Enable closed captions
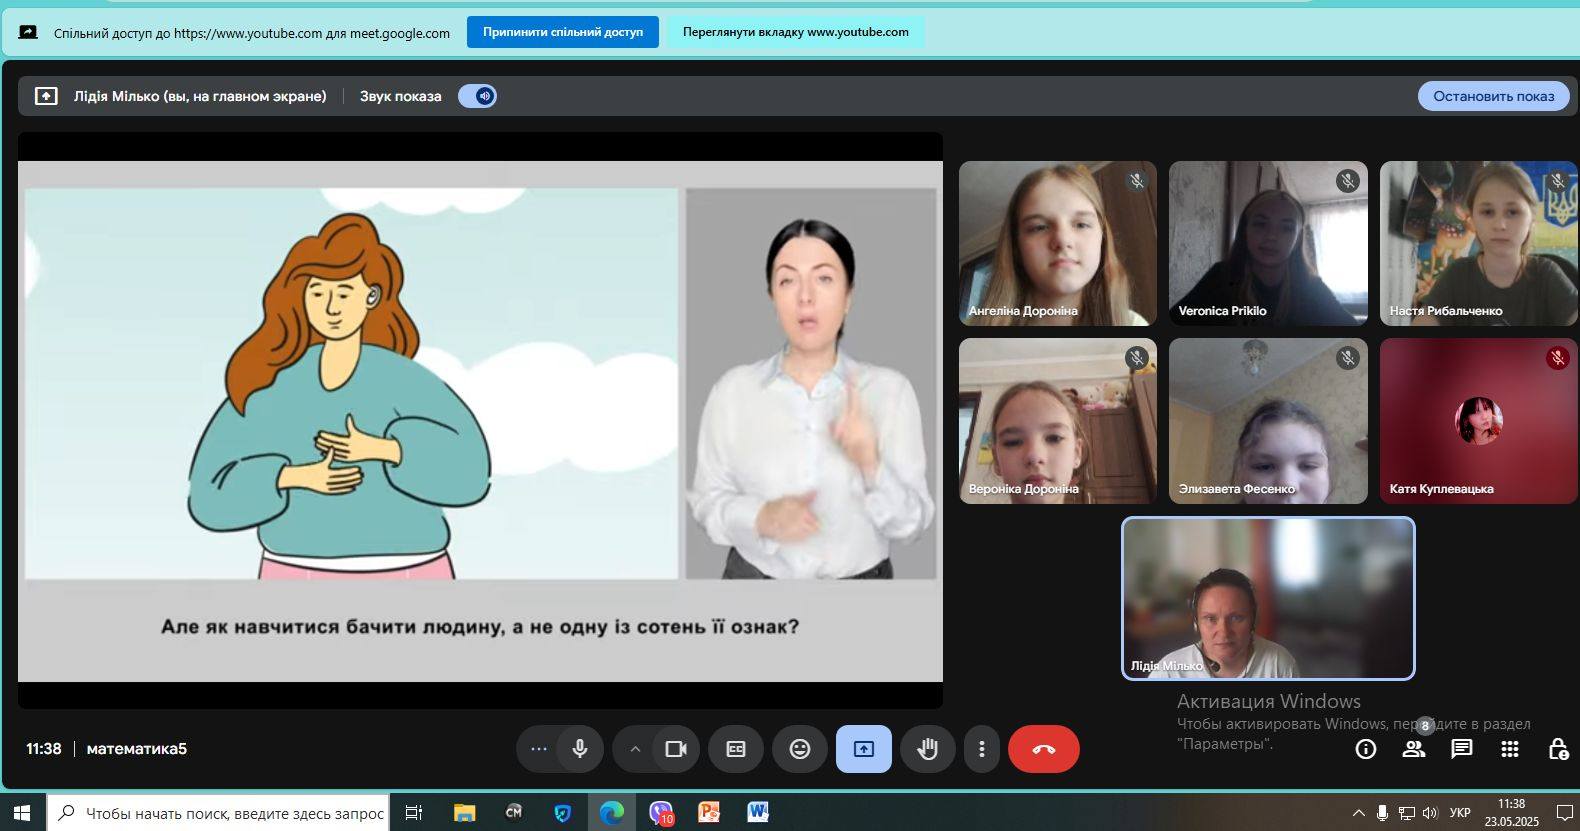The height and width of the screenshot is (831, 1580). pyautogui.click(x=736, y=749)
